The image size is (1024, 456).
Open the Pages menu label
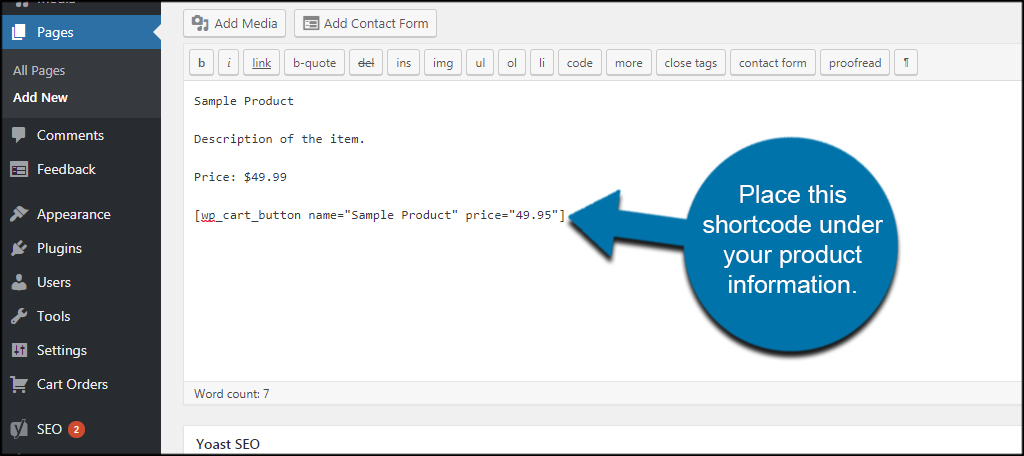pos(55,32)
